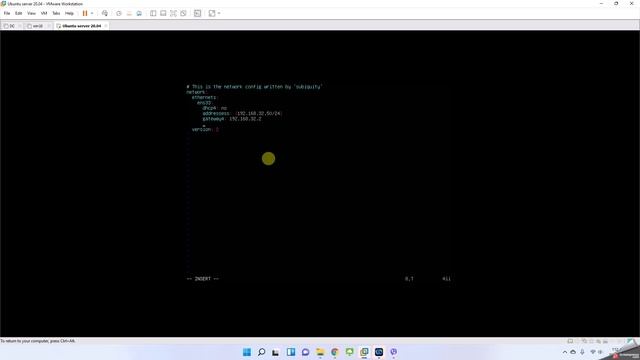Click the '-- INSERT --' mode indicator
This screenshot has width=640, height=360.
203,279
